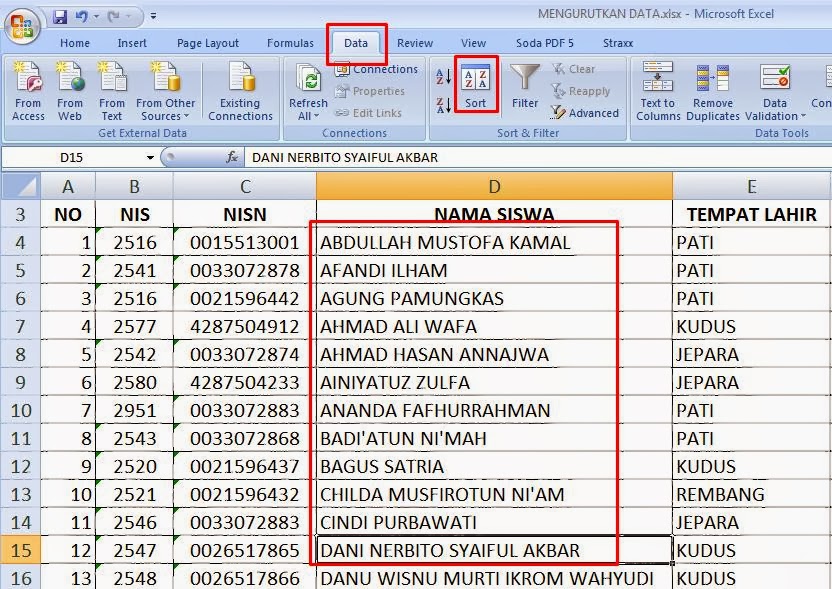Select cell BAGUS SATRIA

pos(495,466)
